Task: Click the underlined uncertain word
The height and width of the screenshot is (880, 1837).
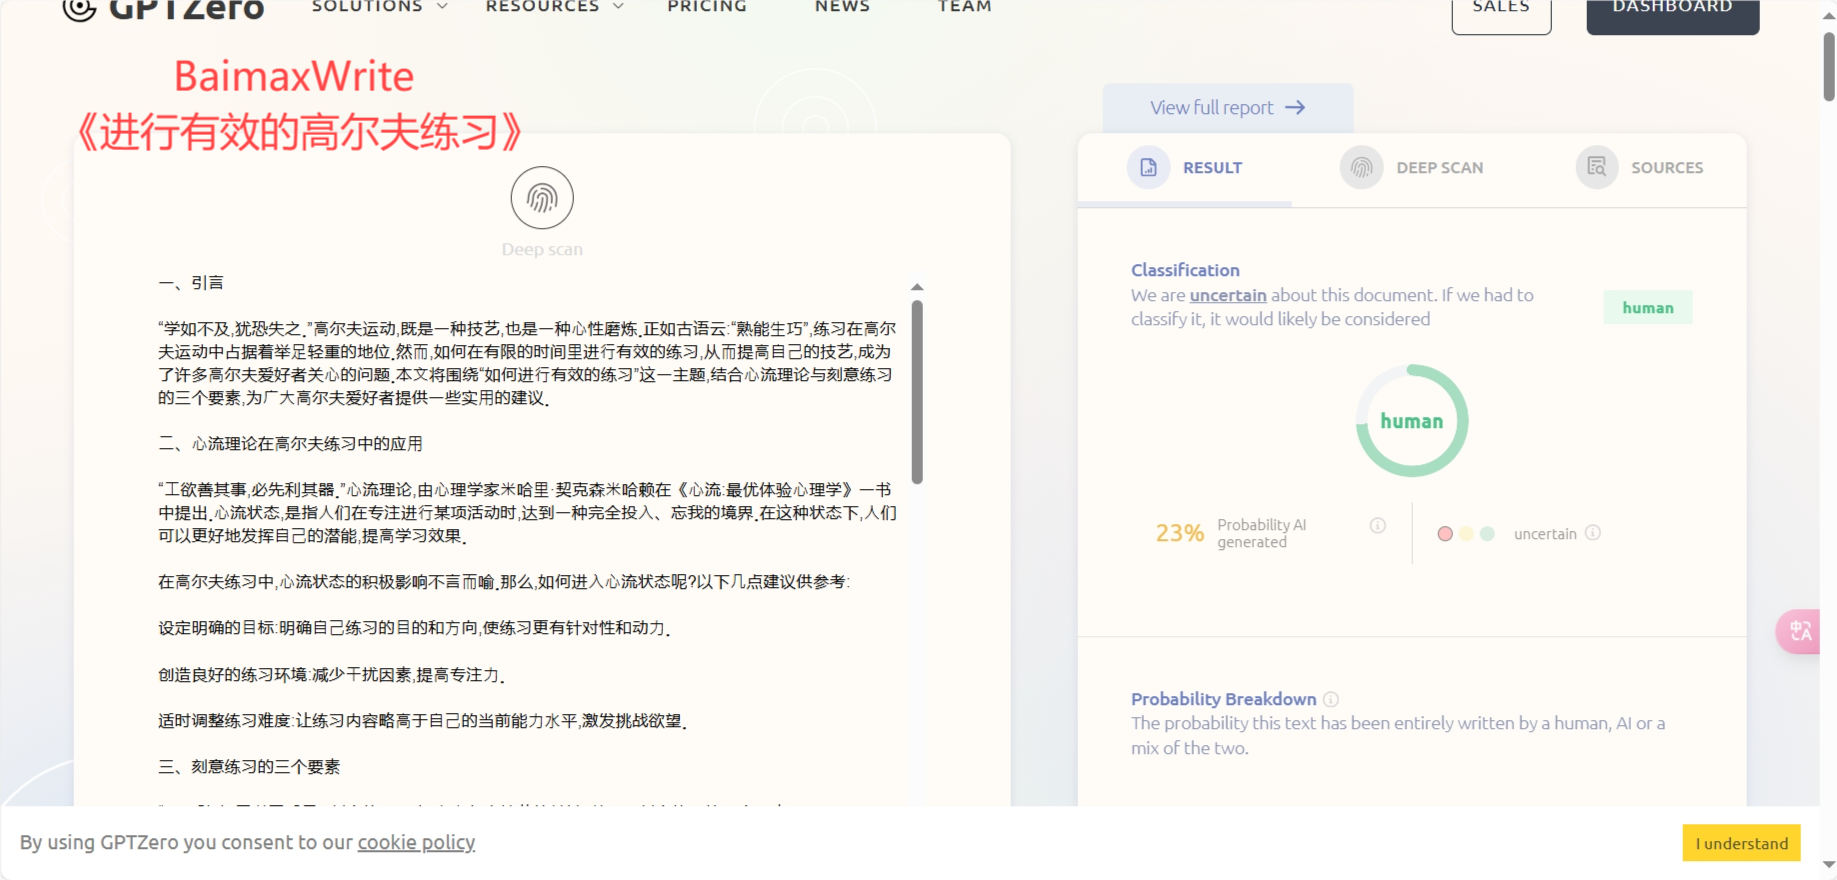Action: pyautogui.click(x=1228, y=295)
